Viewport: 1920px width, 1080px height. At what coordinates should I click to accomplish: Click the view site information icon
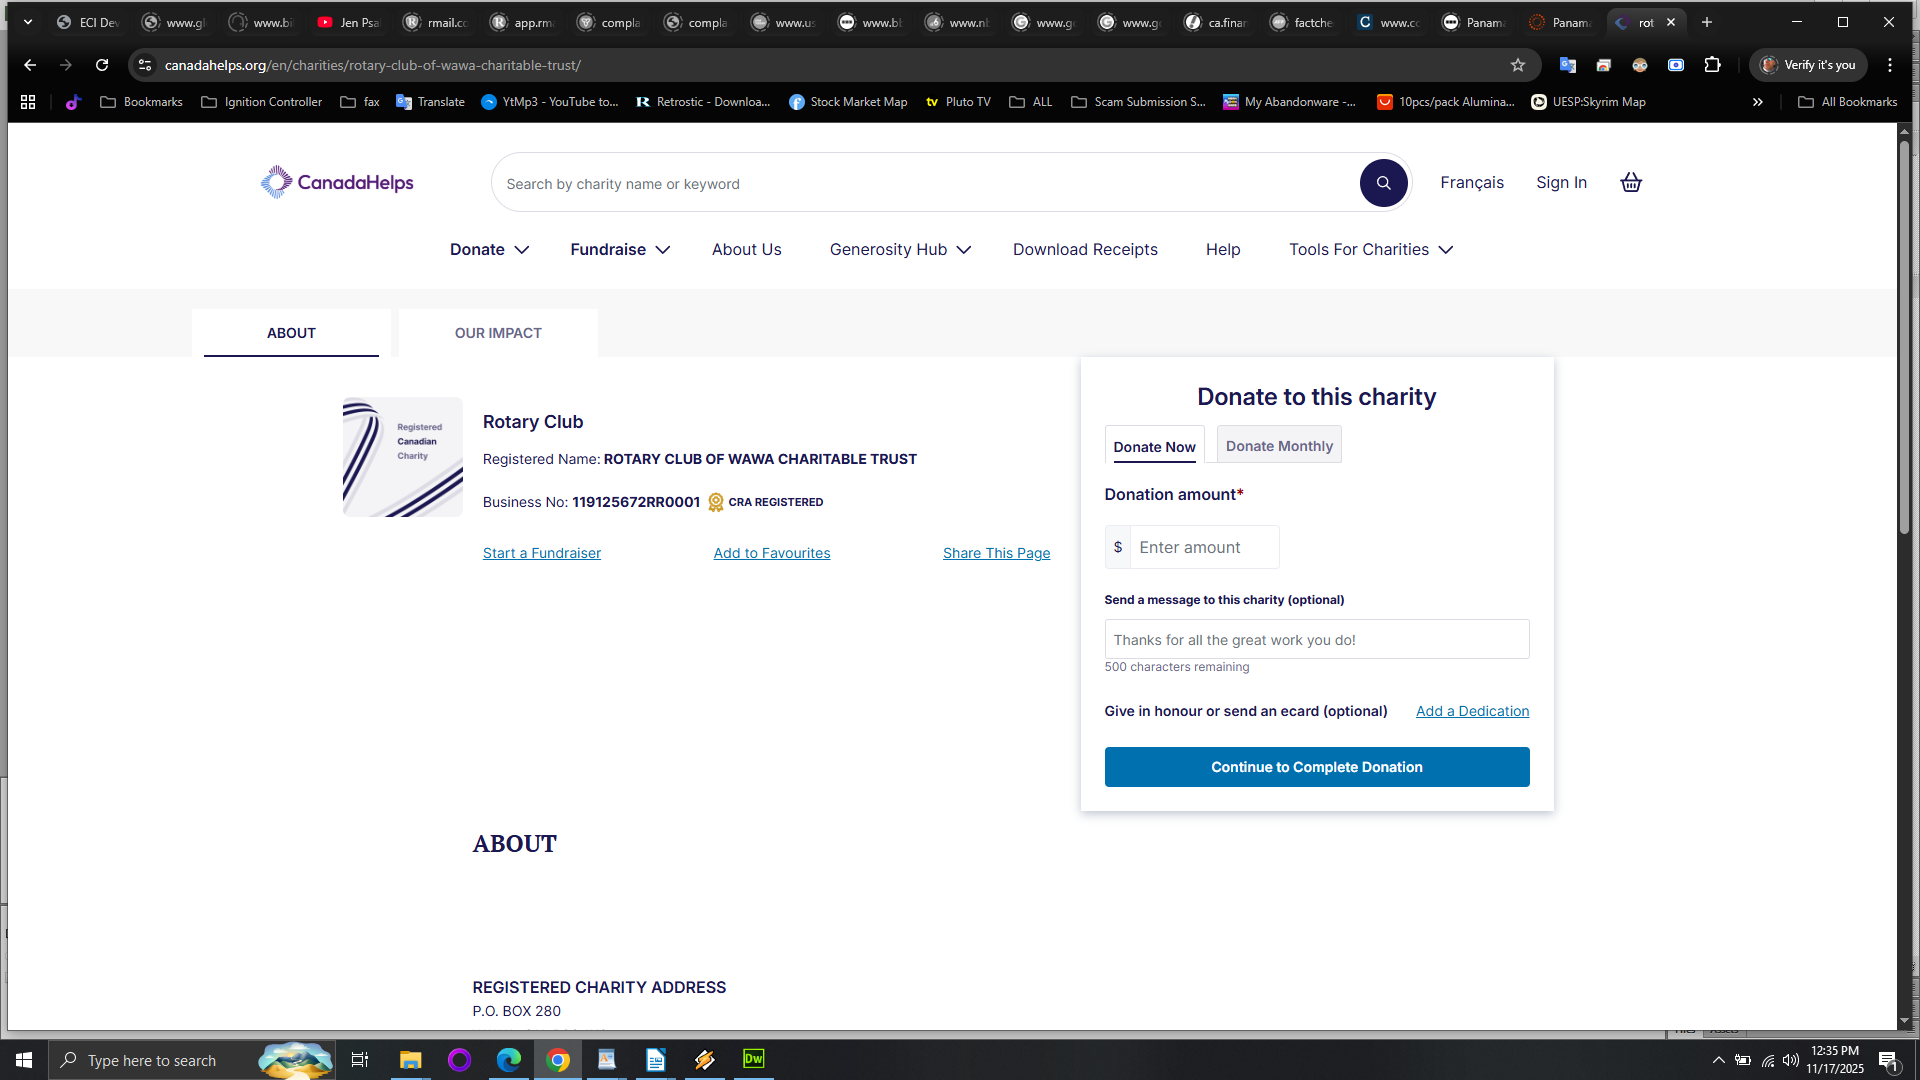145,65
